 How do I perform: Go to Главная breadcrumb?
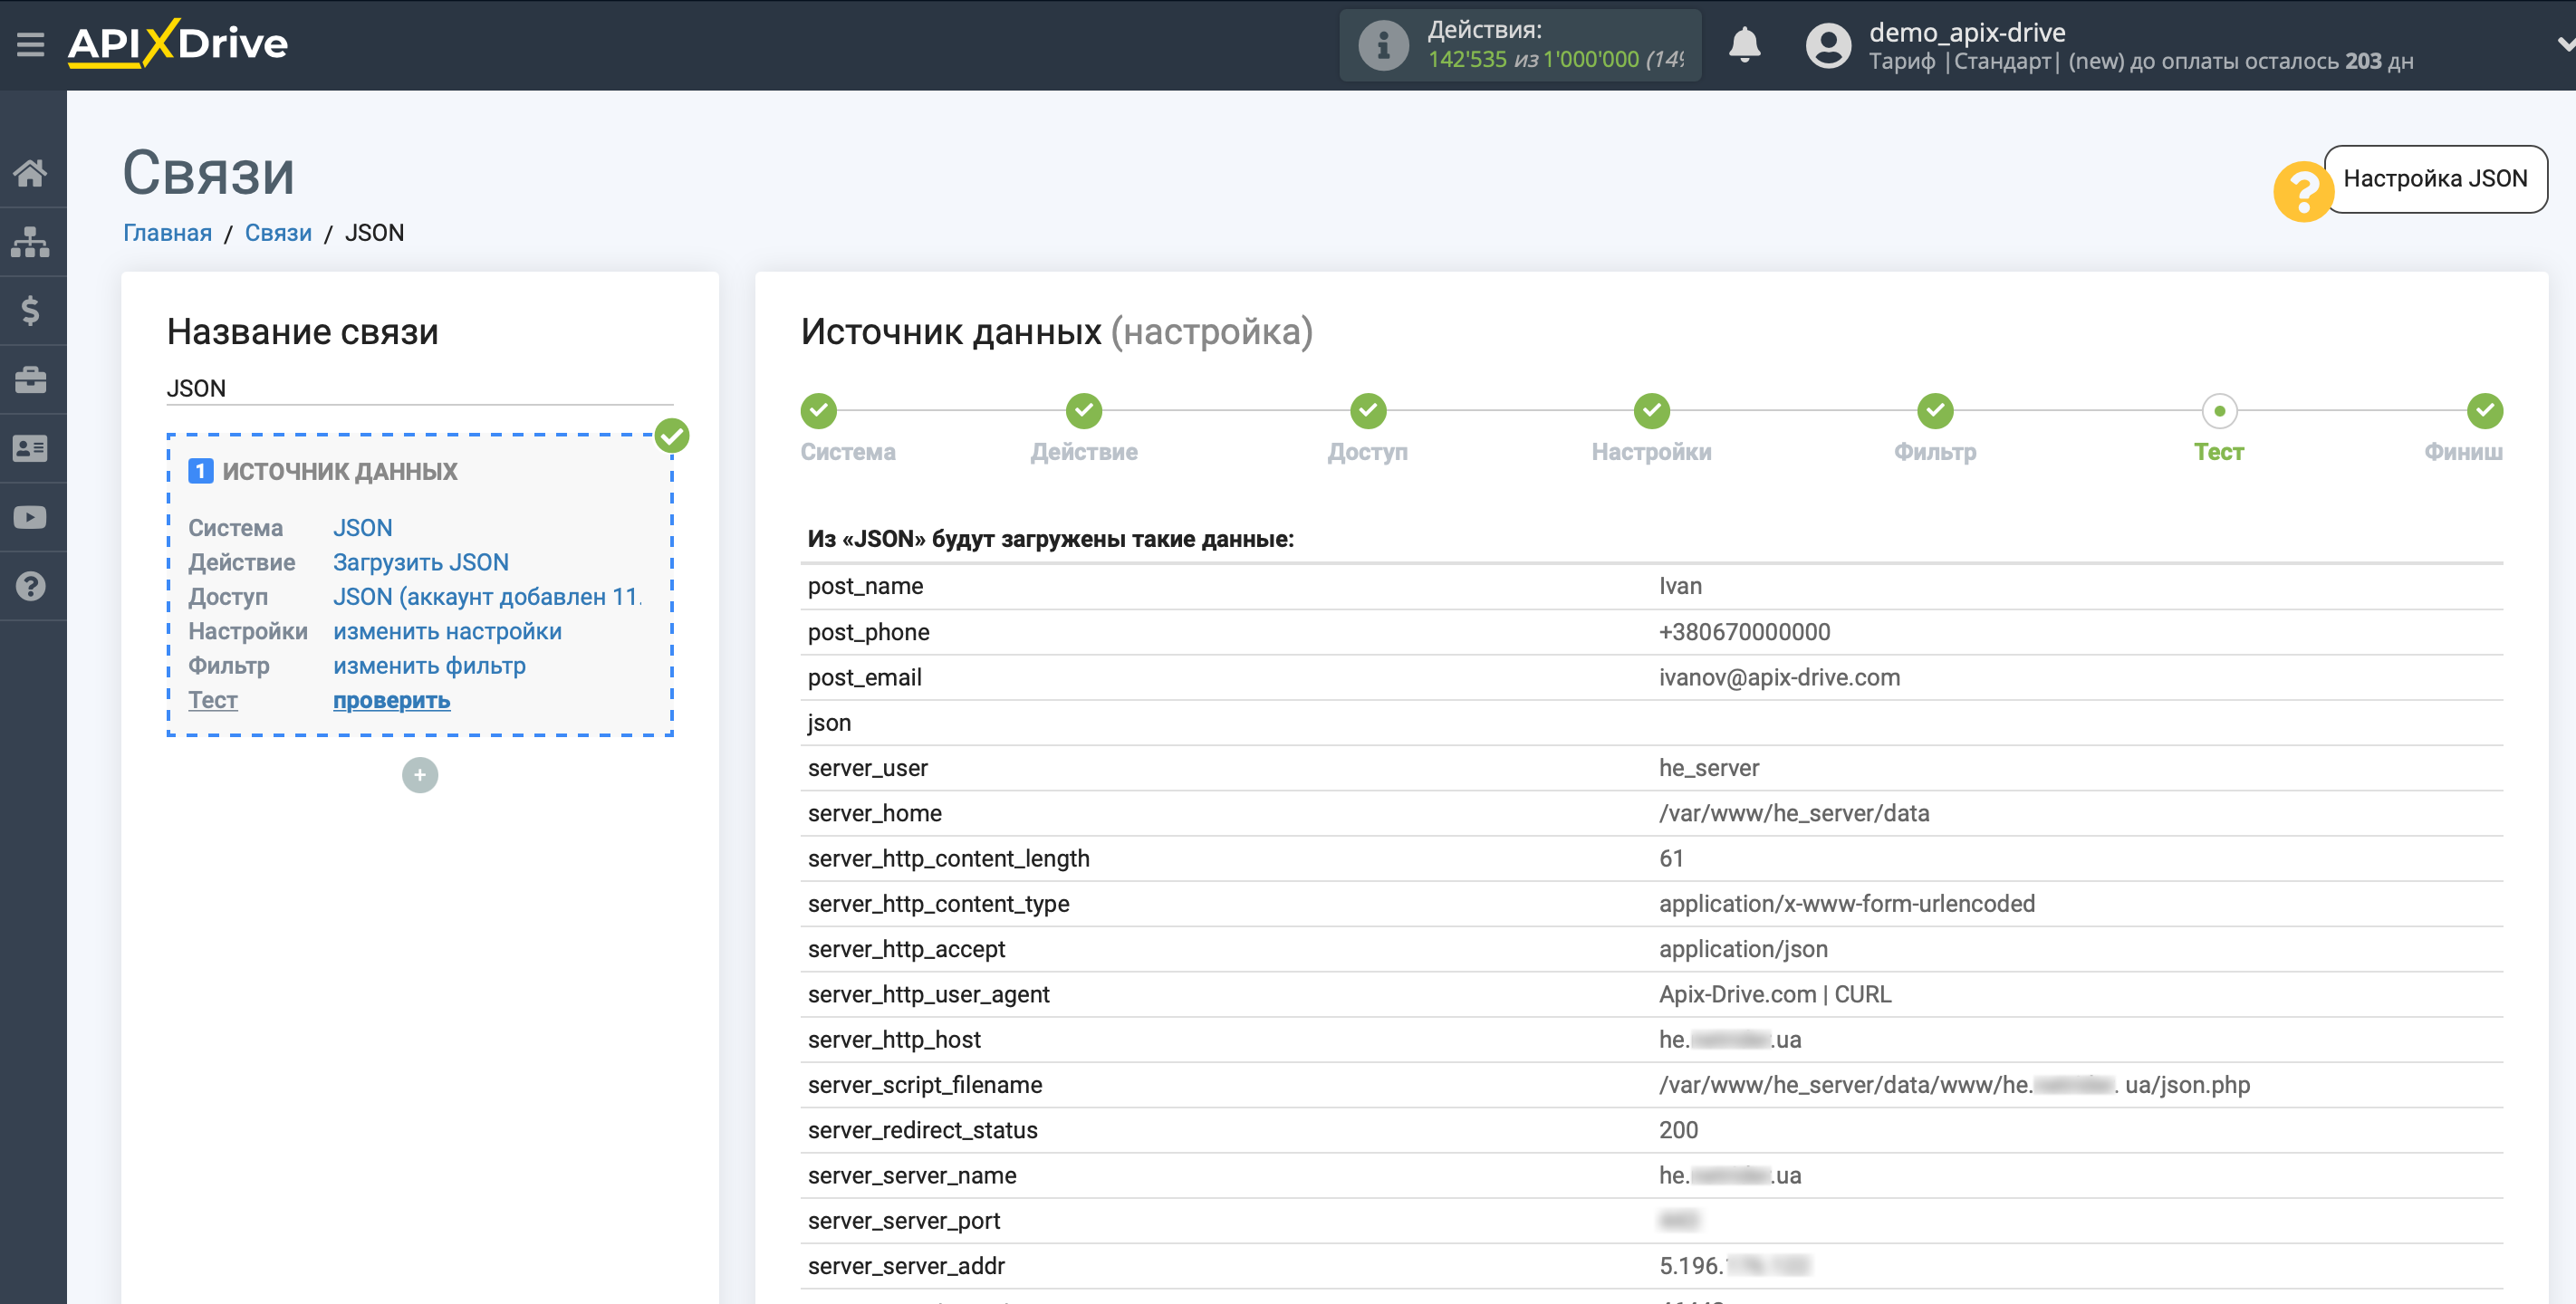[x=167, y=233]
